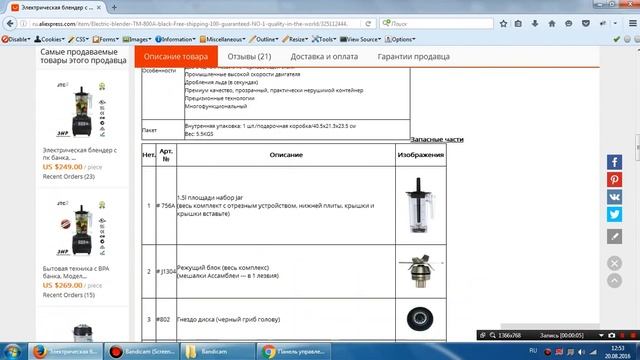Screen dimensions: 640x360
Task: Open the Pocket shield icon in toolbar
Action: pos(586,24)
